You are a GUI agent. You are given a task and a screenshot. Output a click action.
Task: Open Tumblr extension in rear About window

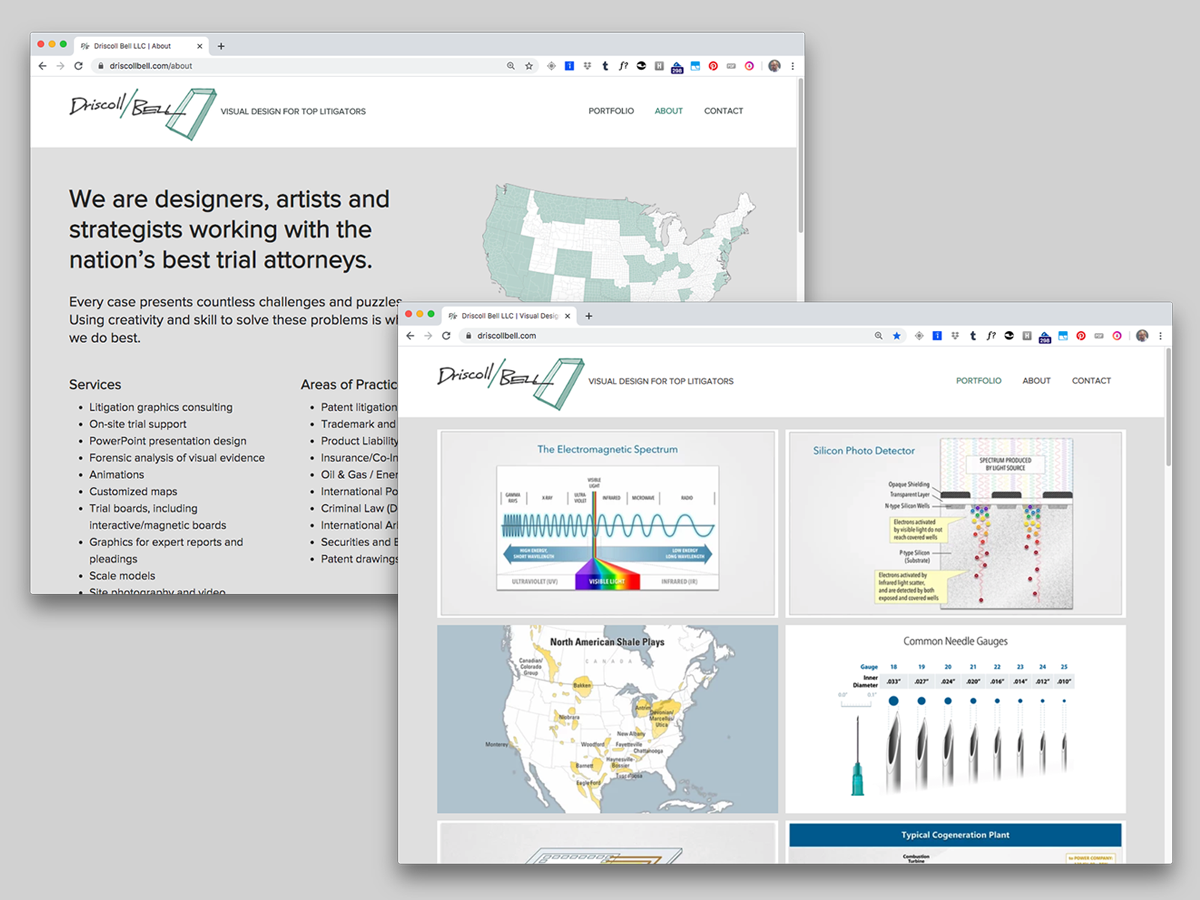[x=605, y=66]
